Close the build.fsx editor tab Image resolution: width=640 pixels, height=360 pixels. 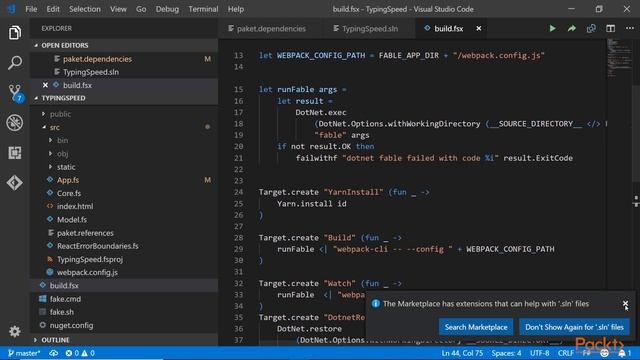pos(479,29)
